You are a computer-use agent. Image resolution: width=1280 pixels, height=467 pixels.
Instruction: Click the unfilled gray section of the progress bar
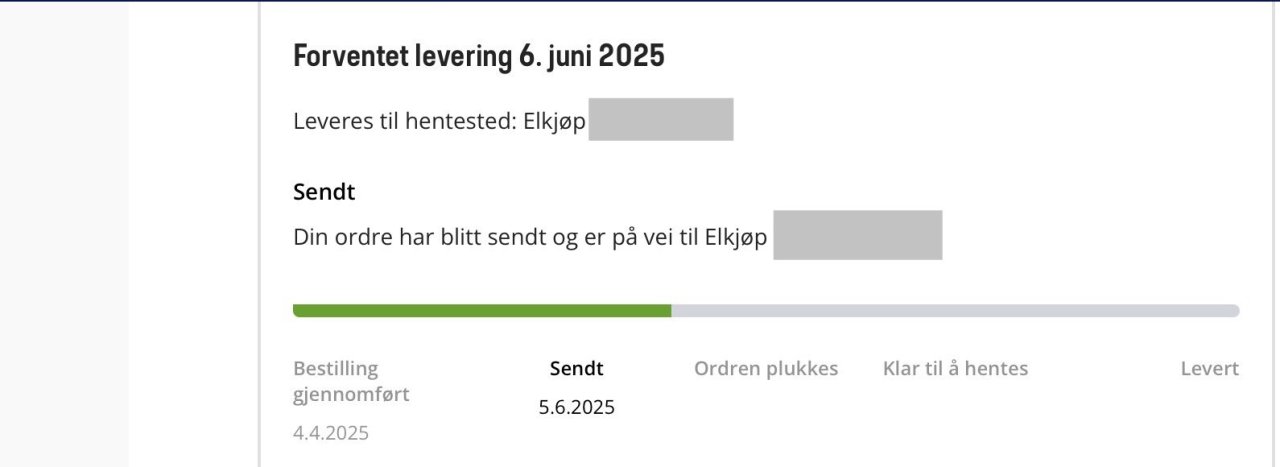[x=955, y=311]
